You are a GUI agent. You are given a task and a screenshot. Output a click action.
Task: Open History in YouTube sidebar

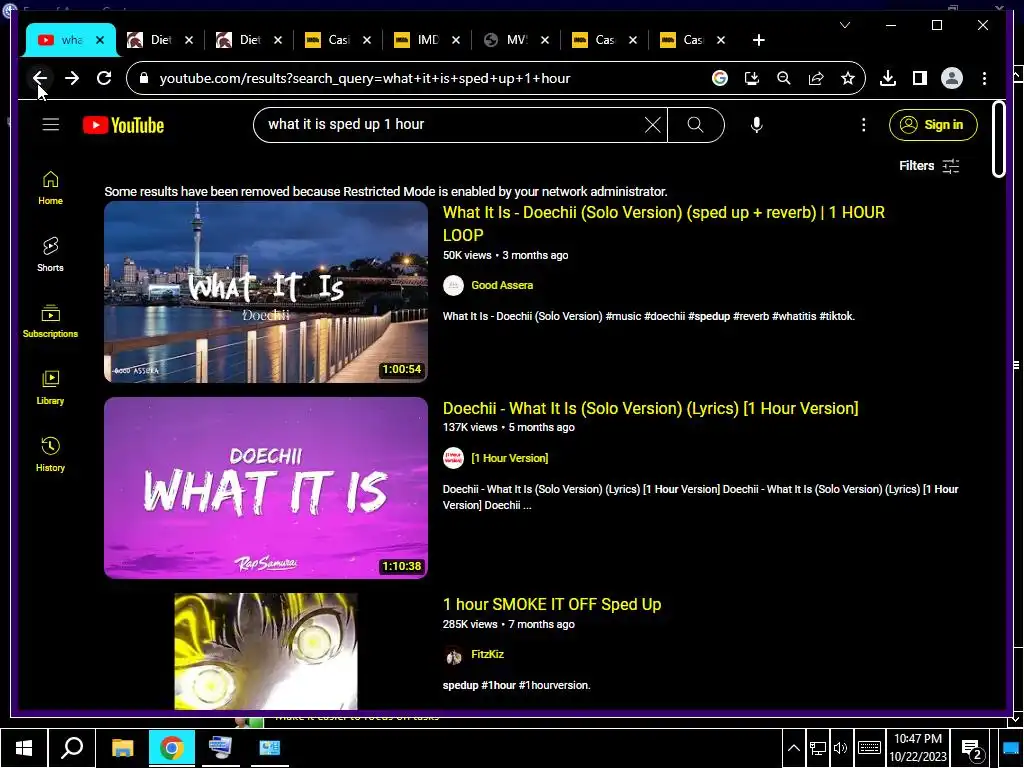point(50,455)
